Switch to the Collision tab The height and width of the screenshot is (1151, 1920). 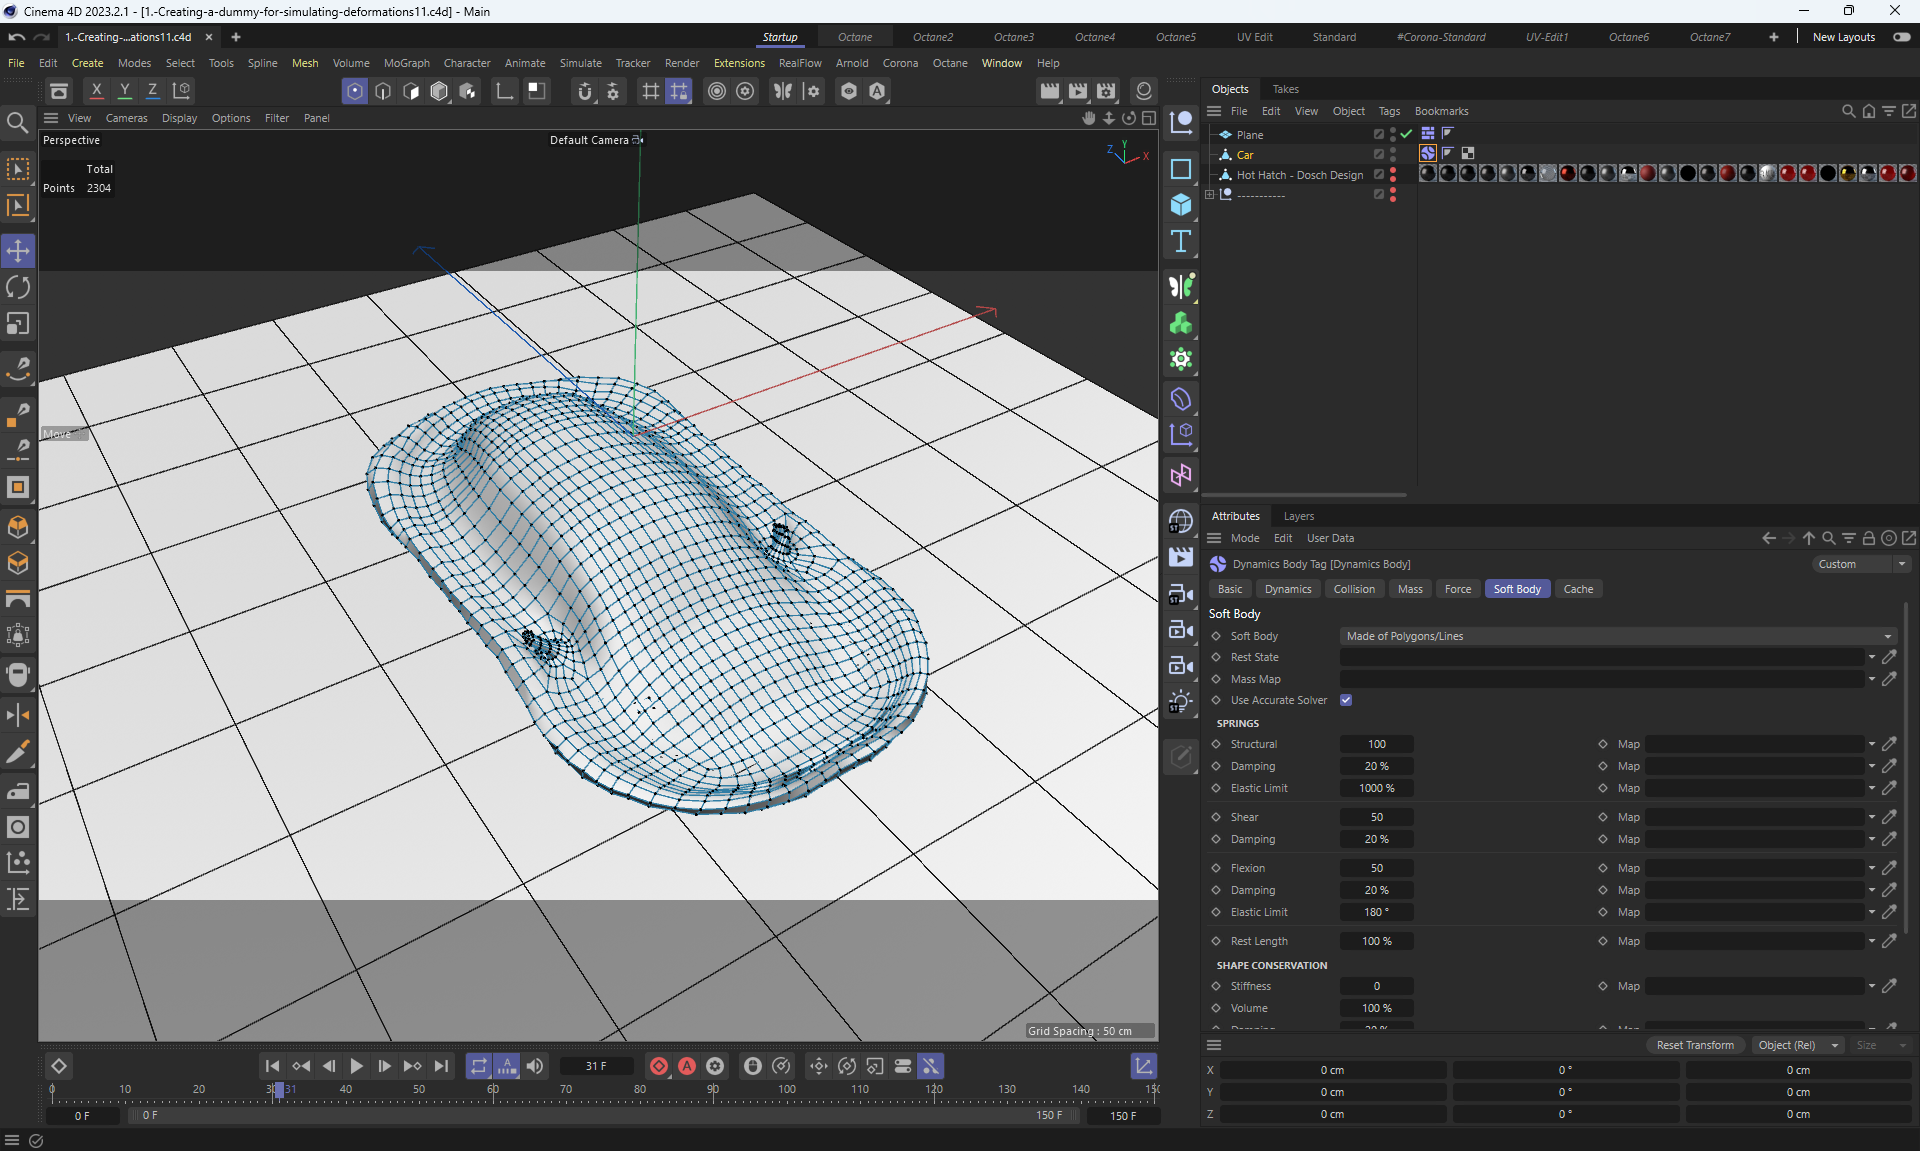pos(1353,589)
